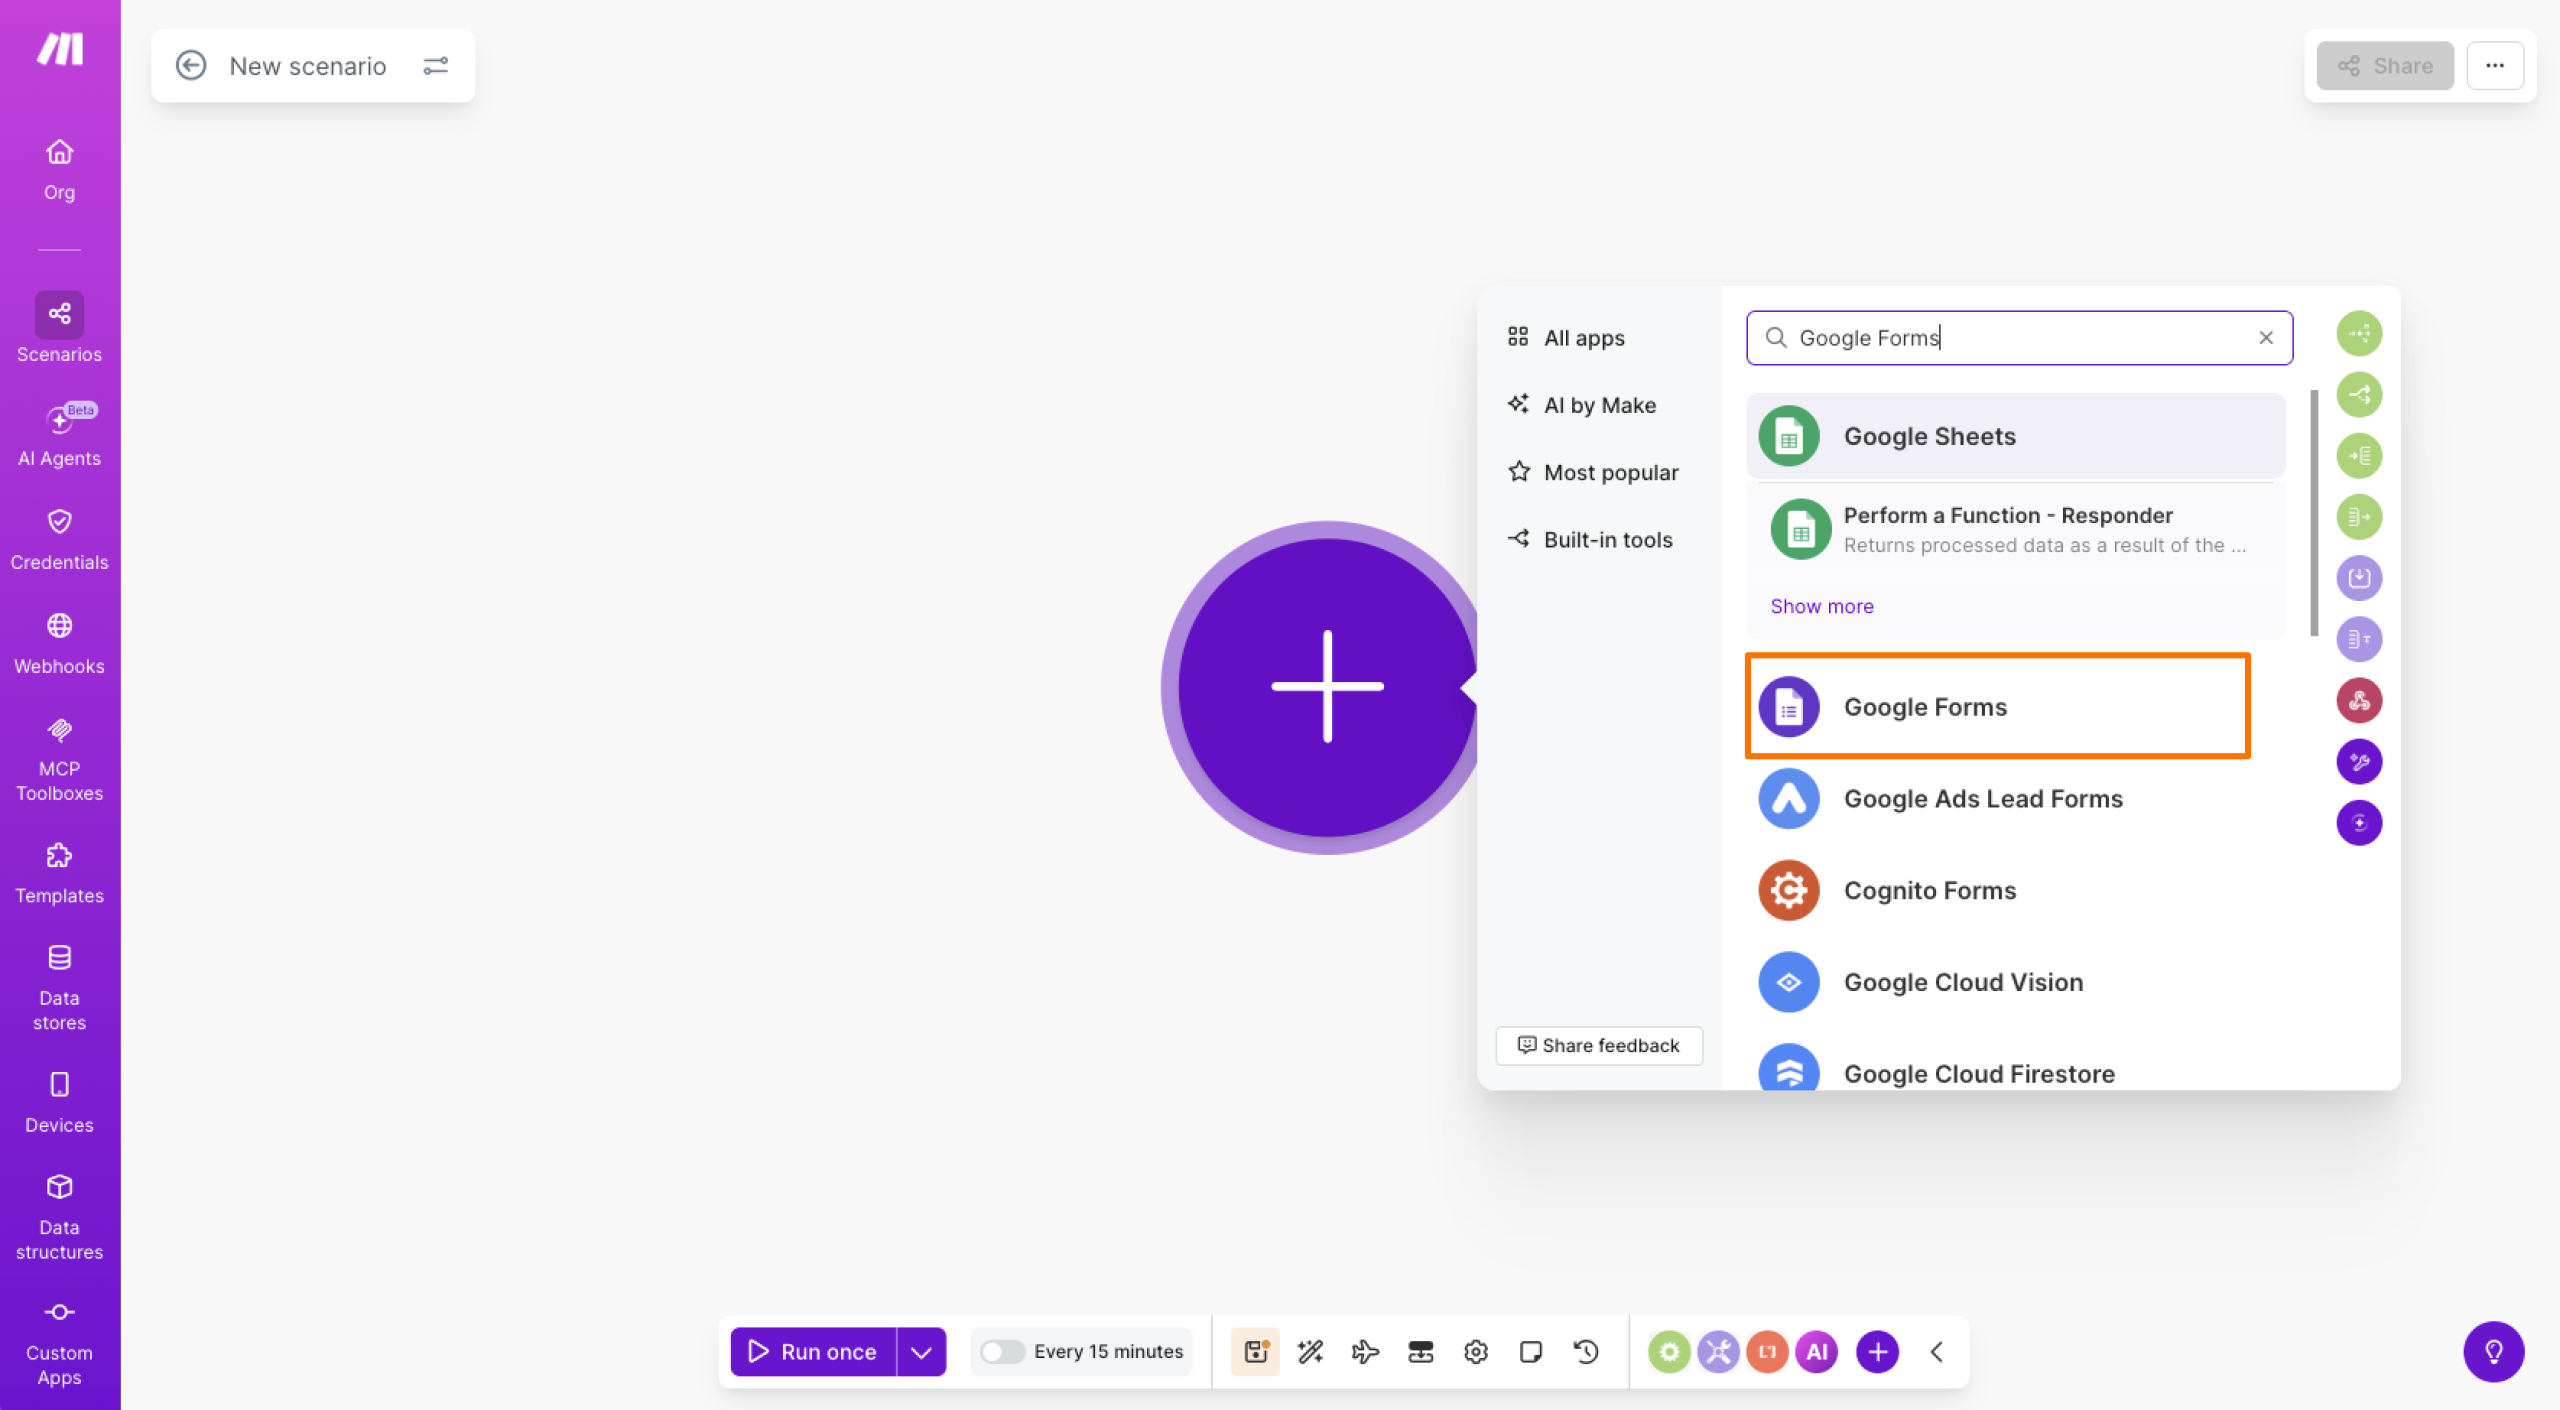2560x1410 pixels.
Task: Open the Webhooks sidebar section
Action: 59,642
